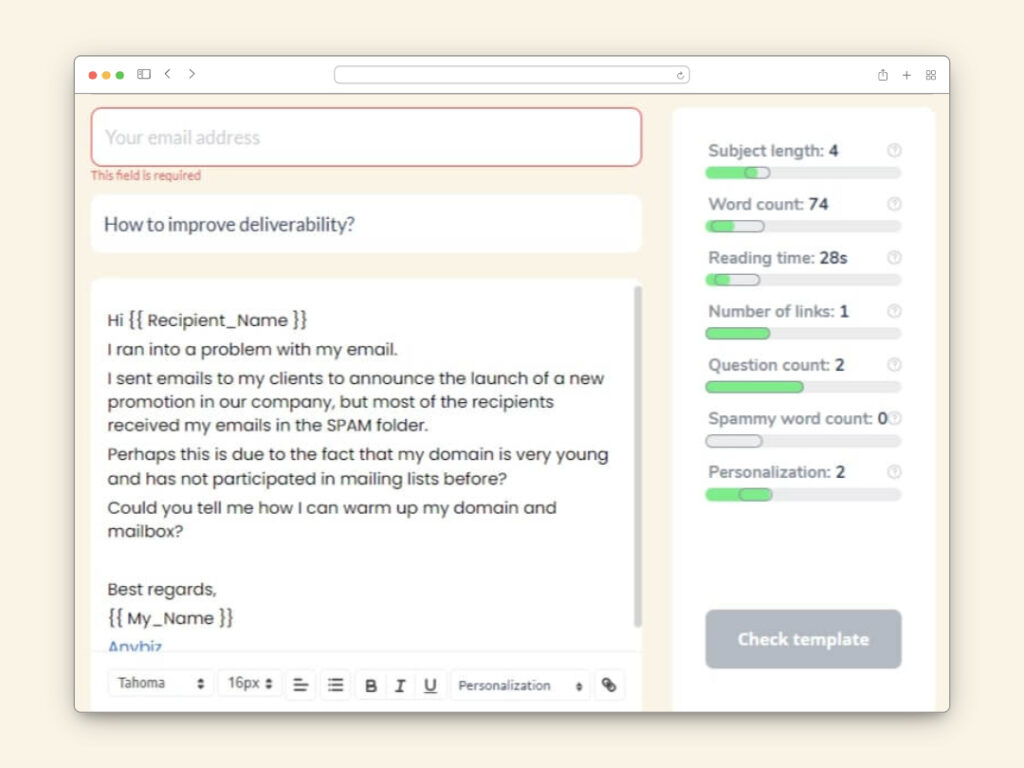Reload the page from the address bar
1024x768 pixels.
680,75
